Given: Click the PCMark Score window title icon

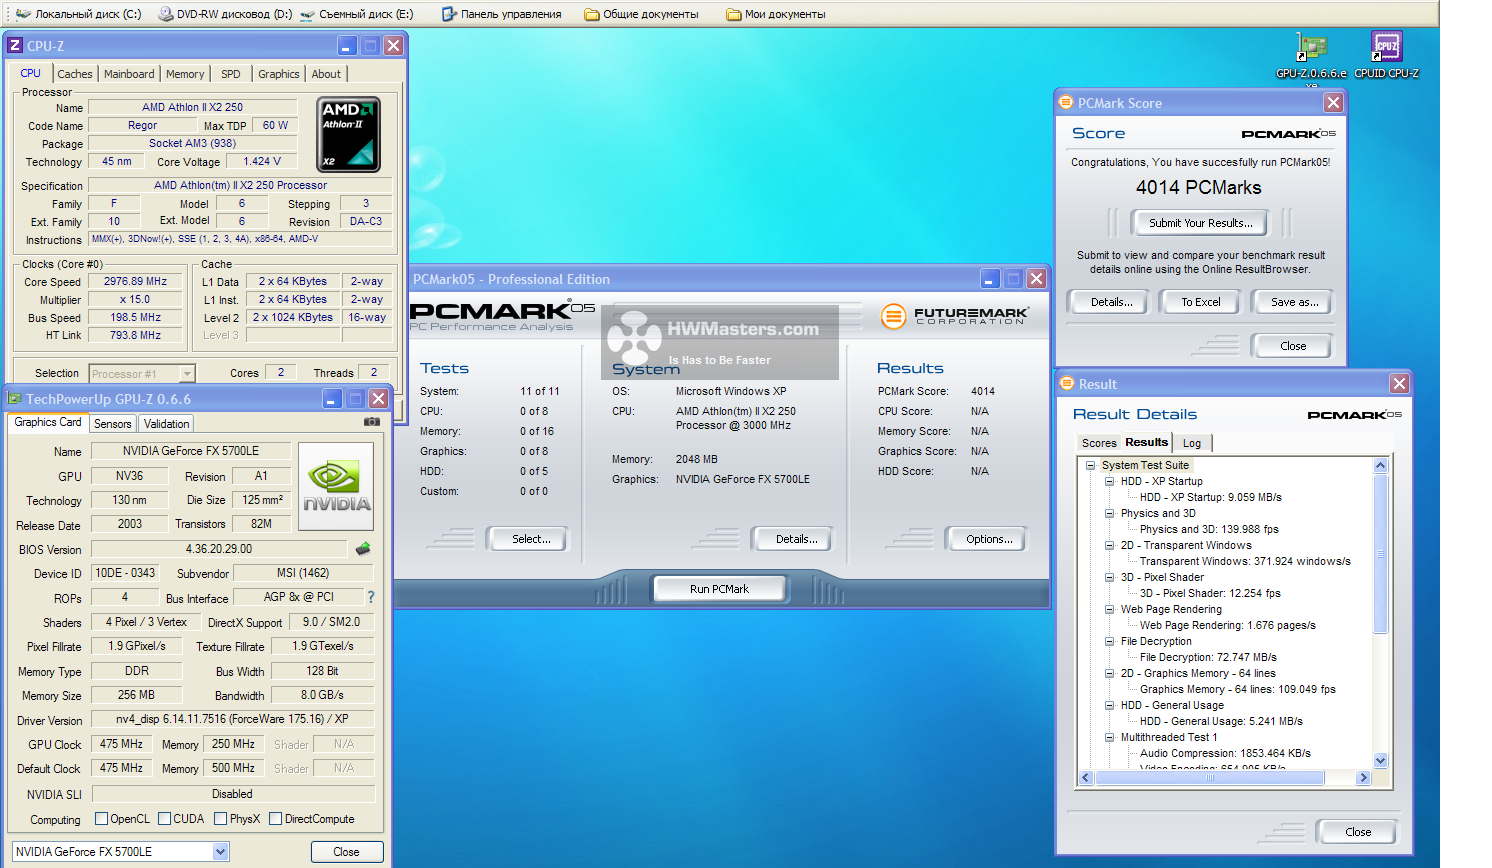Looking at the screenshot, I should [x=1066, y=103].
